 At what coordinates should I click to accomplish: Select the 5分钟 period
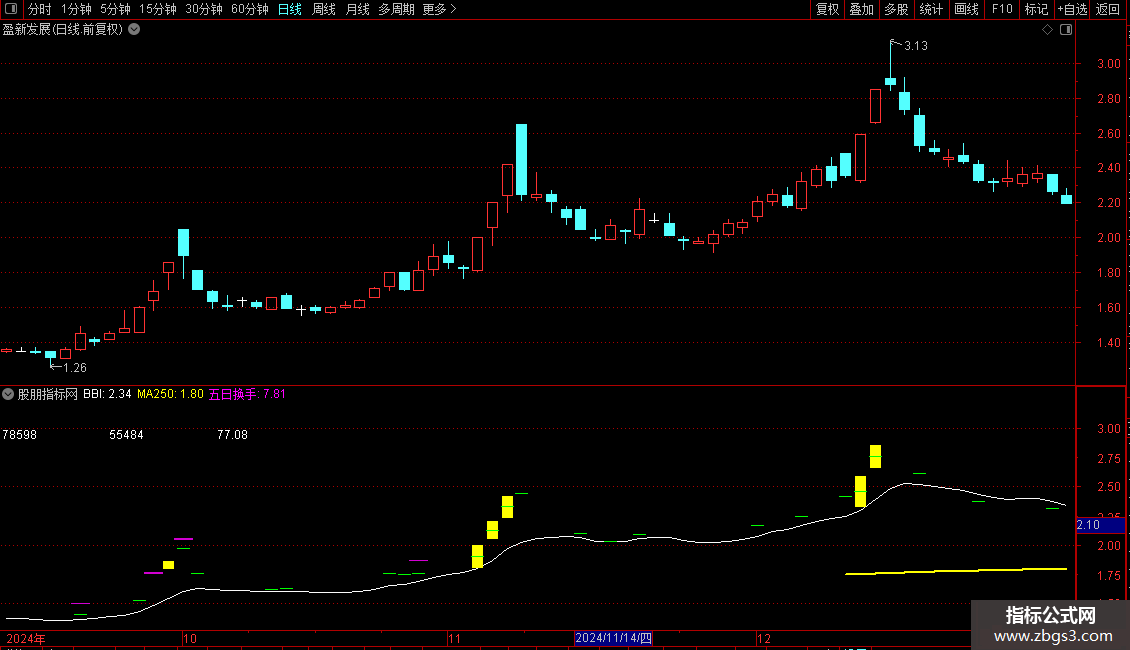(115, 9)
